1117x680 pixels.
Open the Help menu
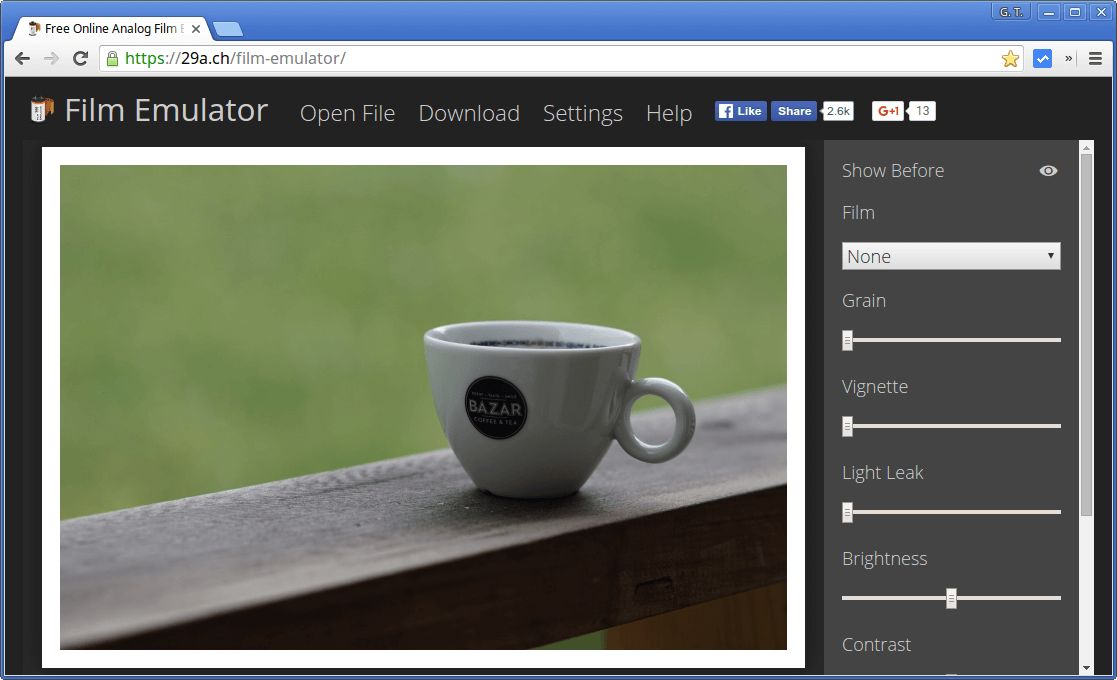668,113
